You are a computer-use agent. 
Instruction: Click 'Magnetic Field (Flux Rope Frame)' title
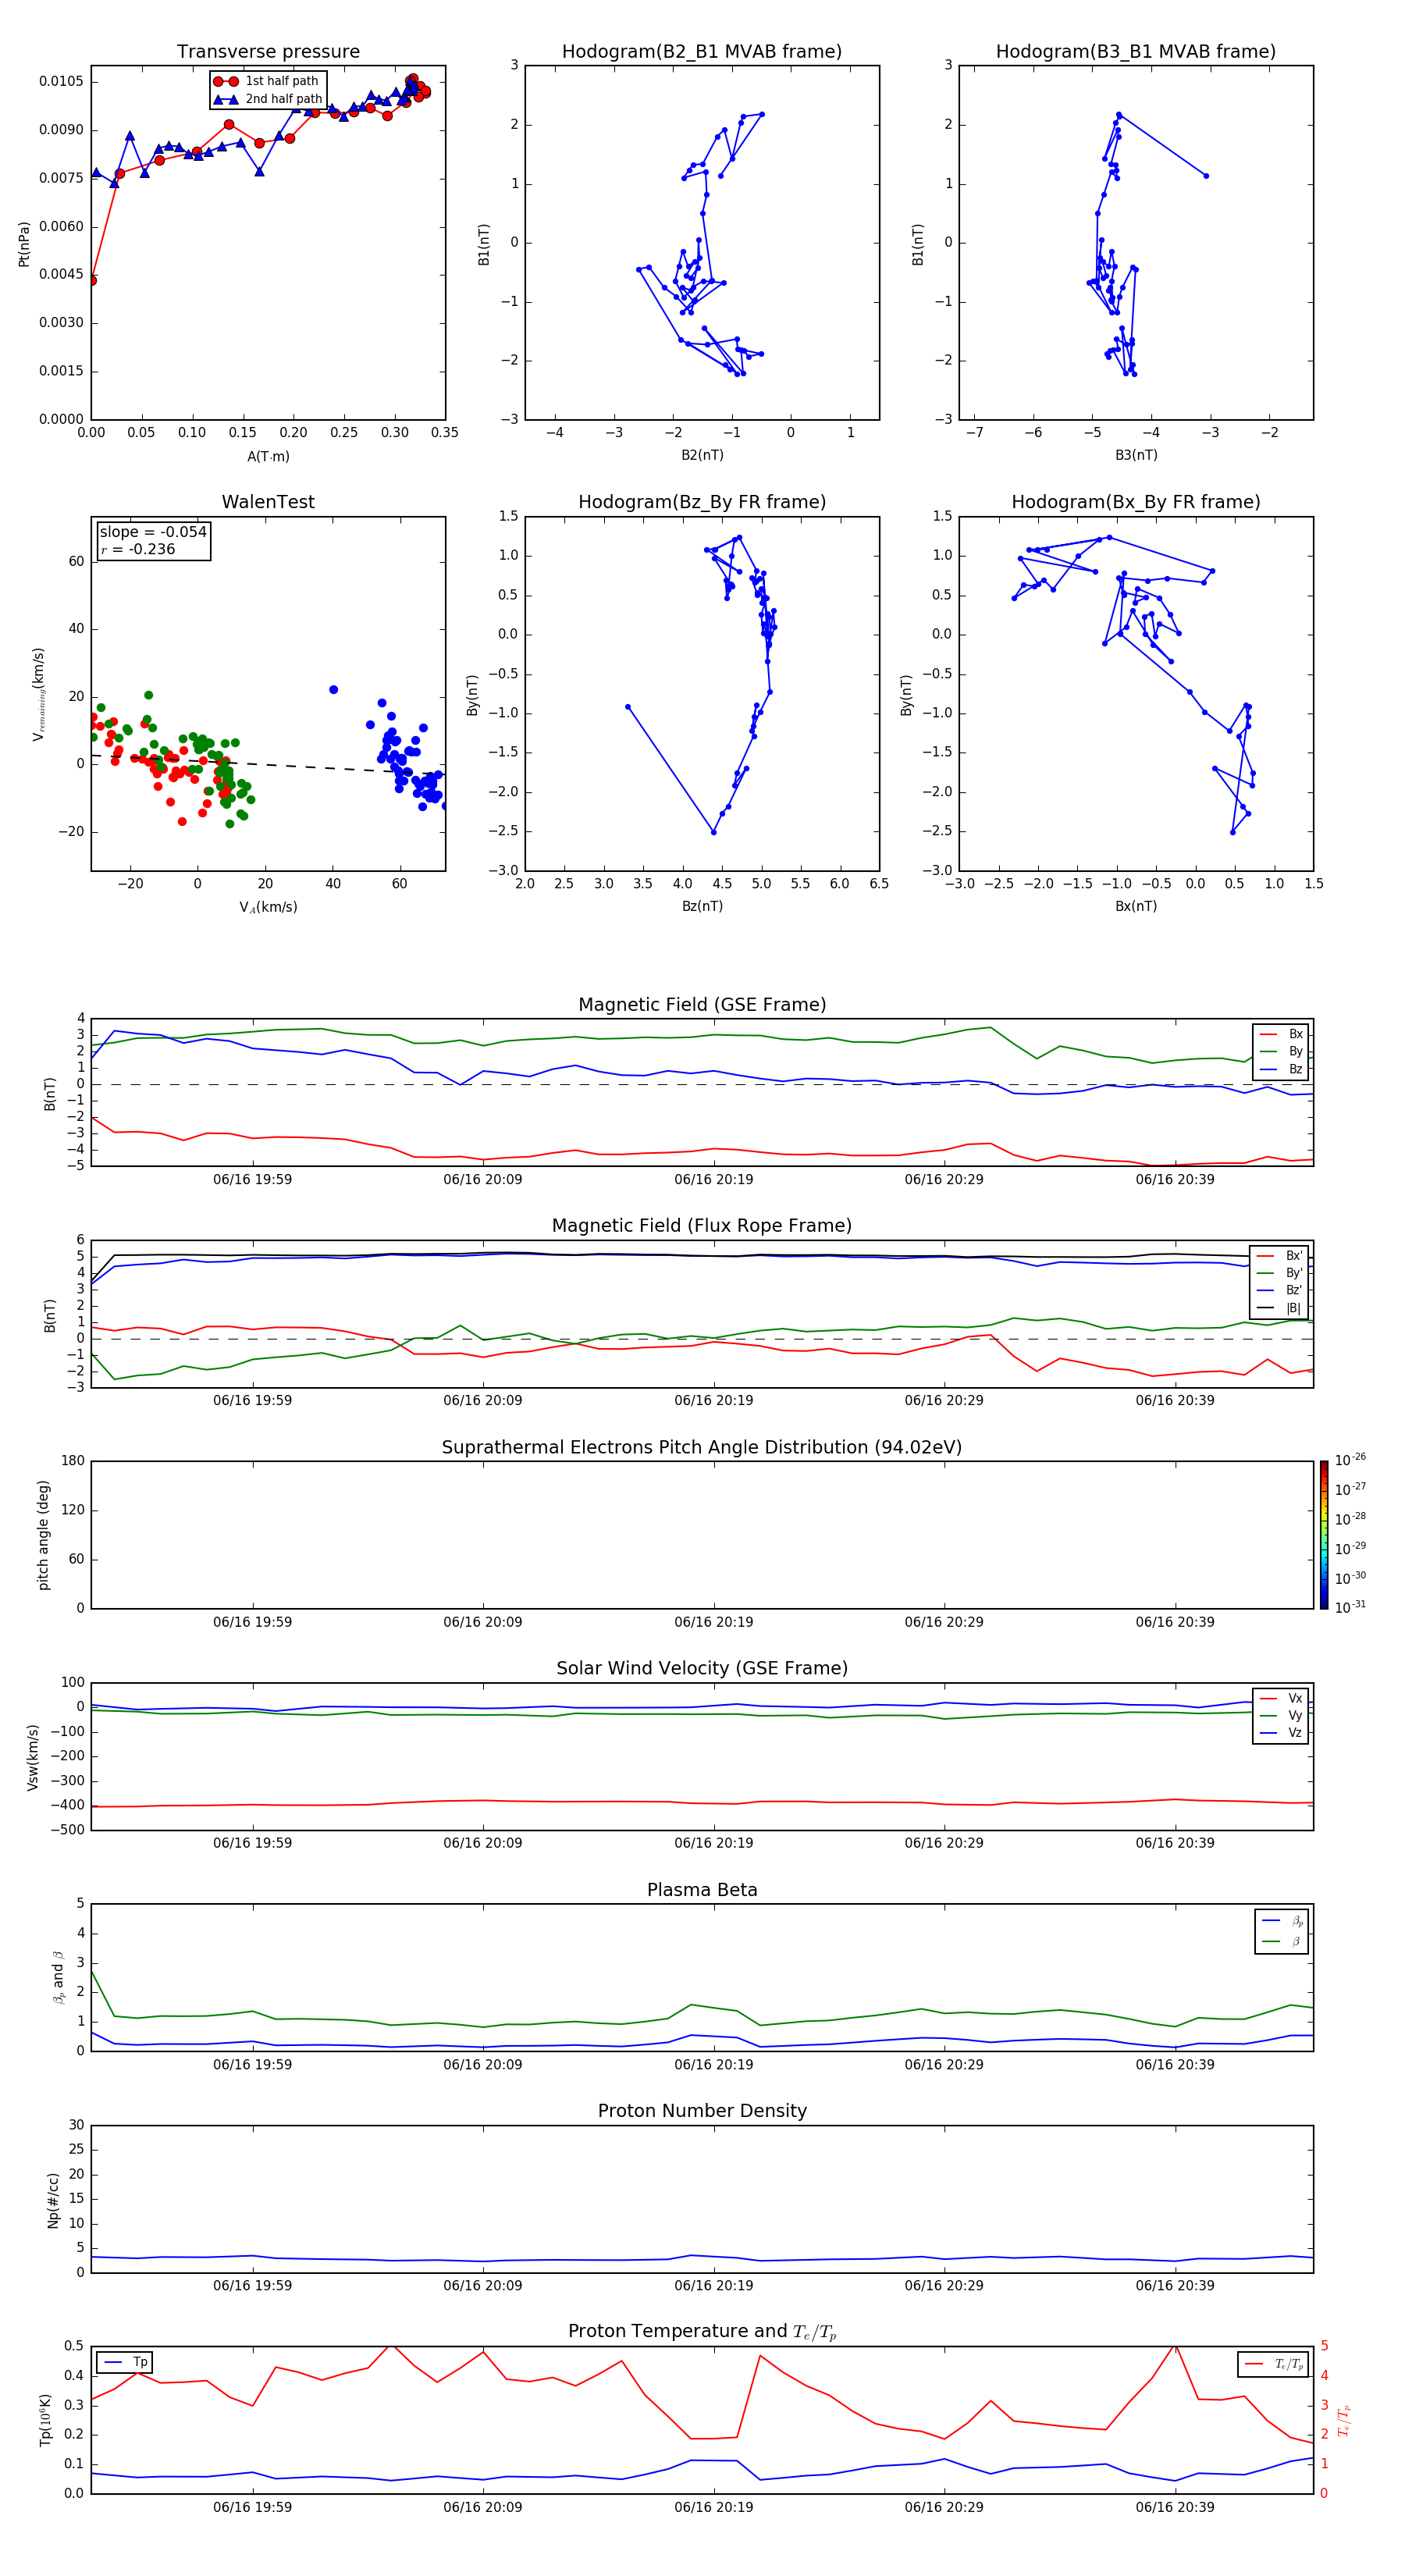(702, 1226)
